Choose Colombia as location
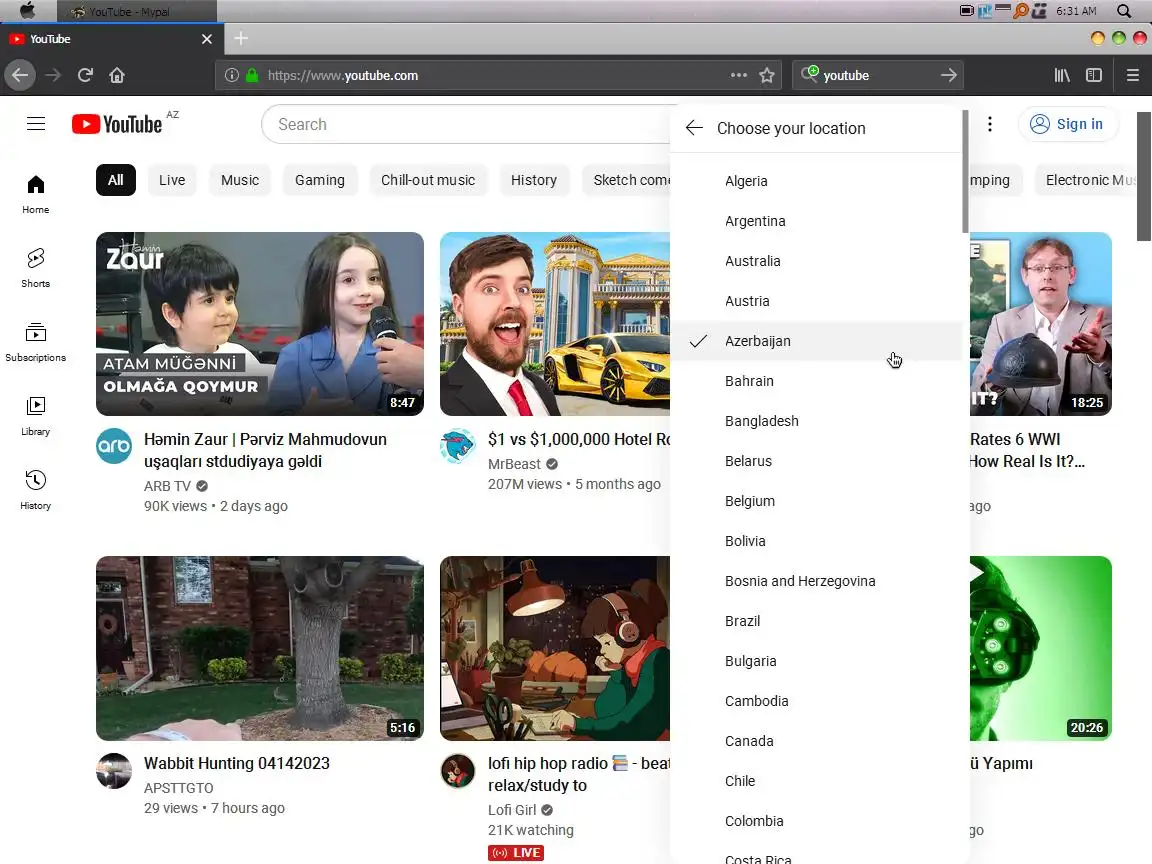This screenshot has height=864, width=1152. pos(816,821)
